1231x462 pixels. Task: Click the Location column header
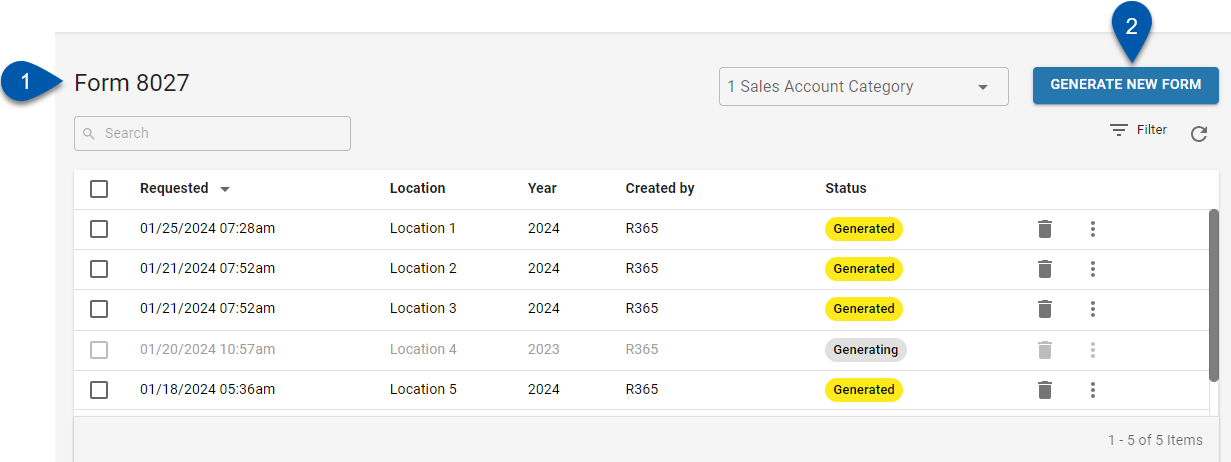[417, 188]
